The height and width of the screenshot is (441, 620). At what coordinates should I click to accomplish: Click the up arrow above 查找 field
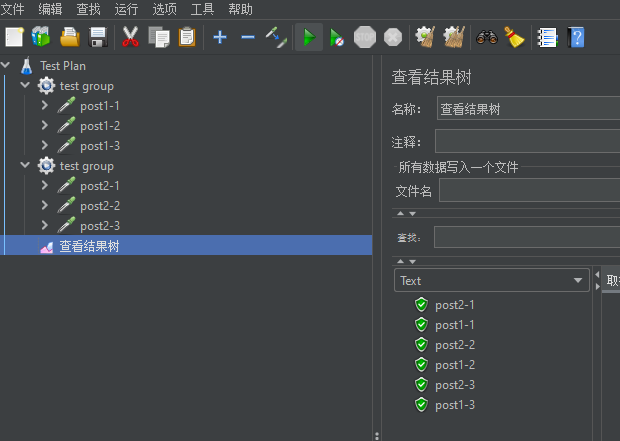click(x=400, y=213)
